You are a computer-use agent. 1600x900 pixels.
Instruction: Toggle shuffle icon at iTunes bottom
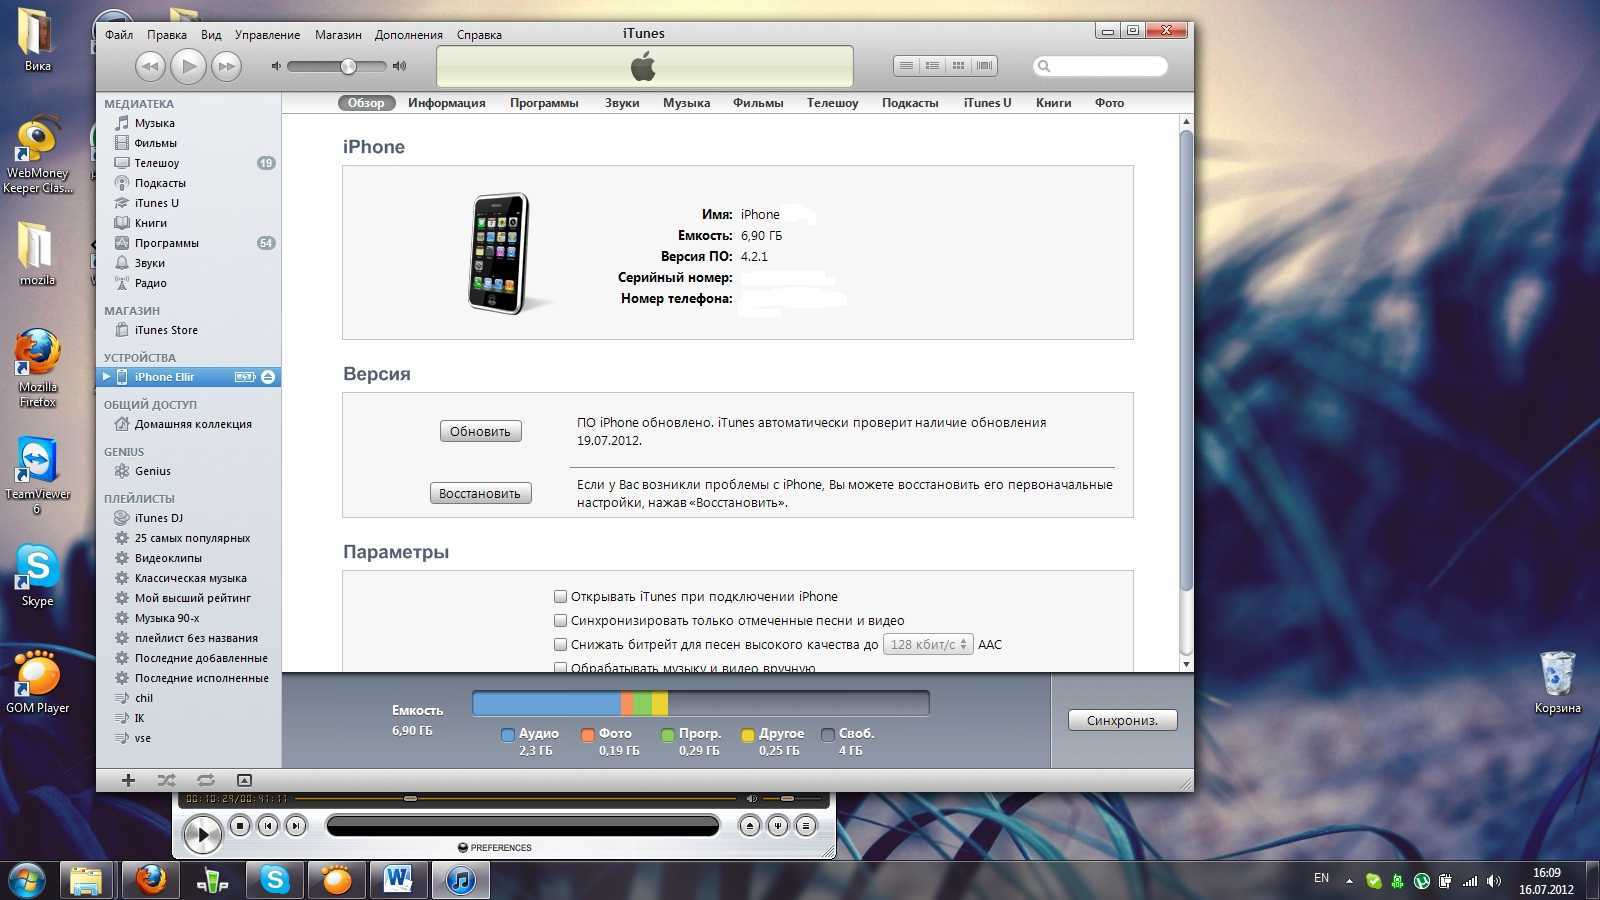[x=167, y=780]
